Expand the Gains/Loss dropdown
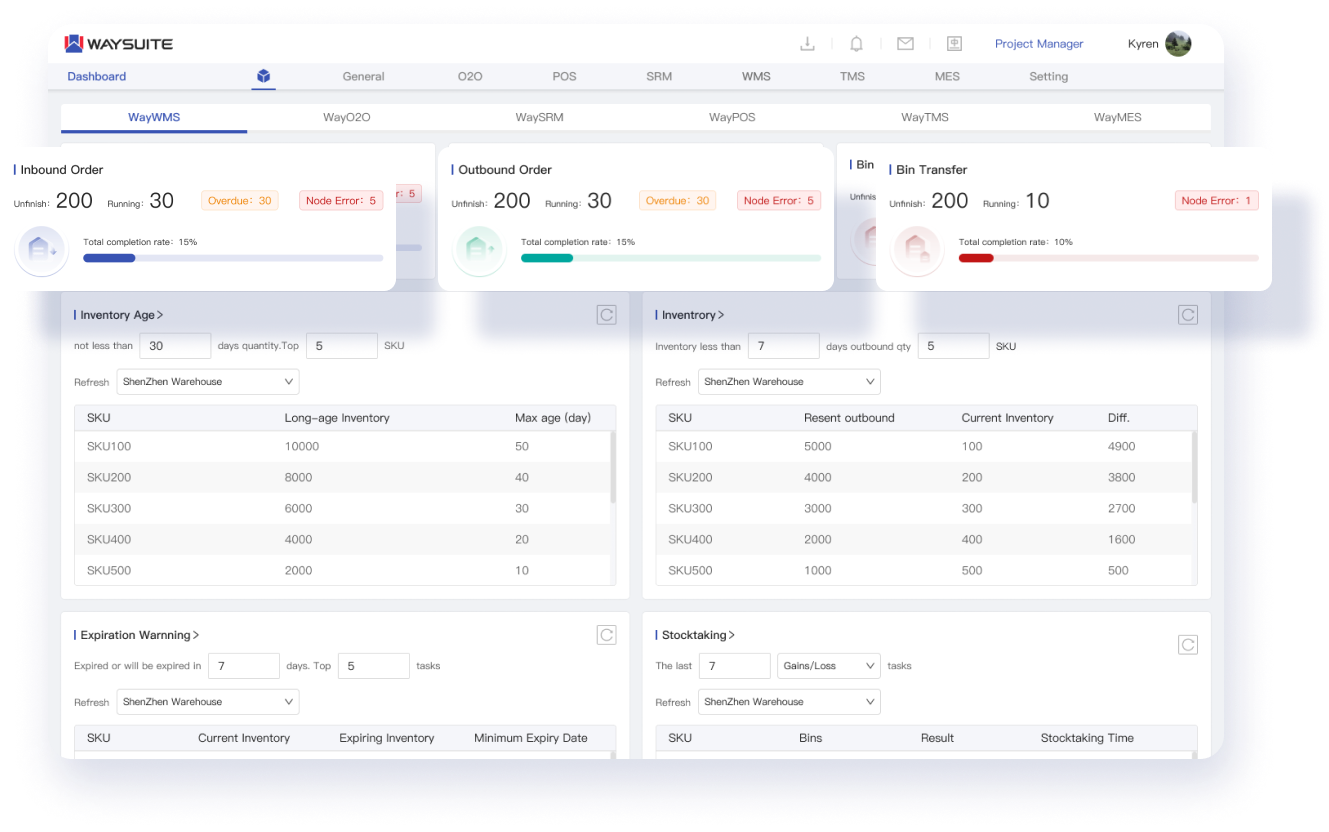 coord(828,666)
